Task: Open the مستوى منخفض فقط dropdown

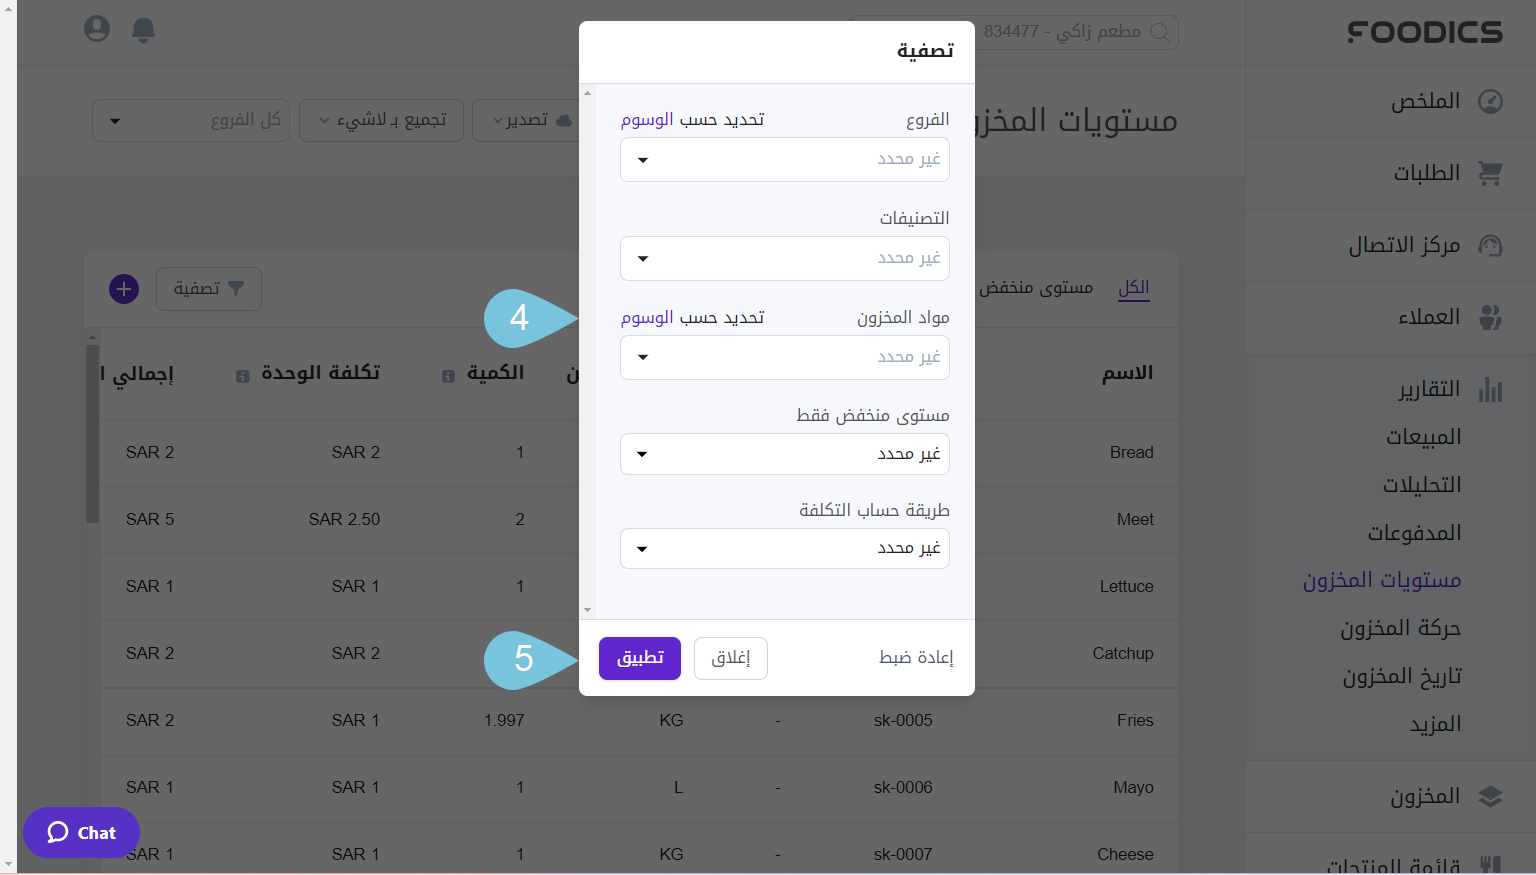Action: click(785, 454)
